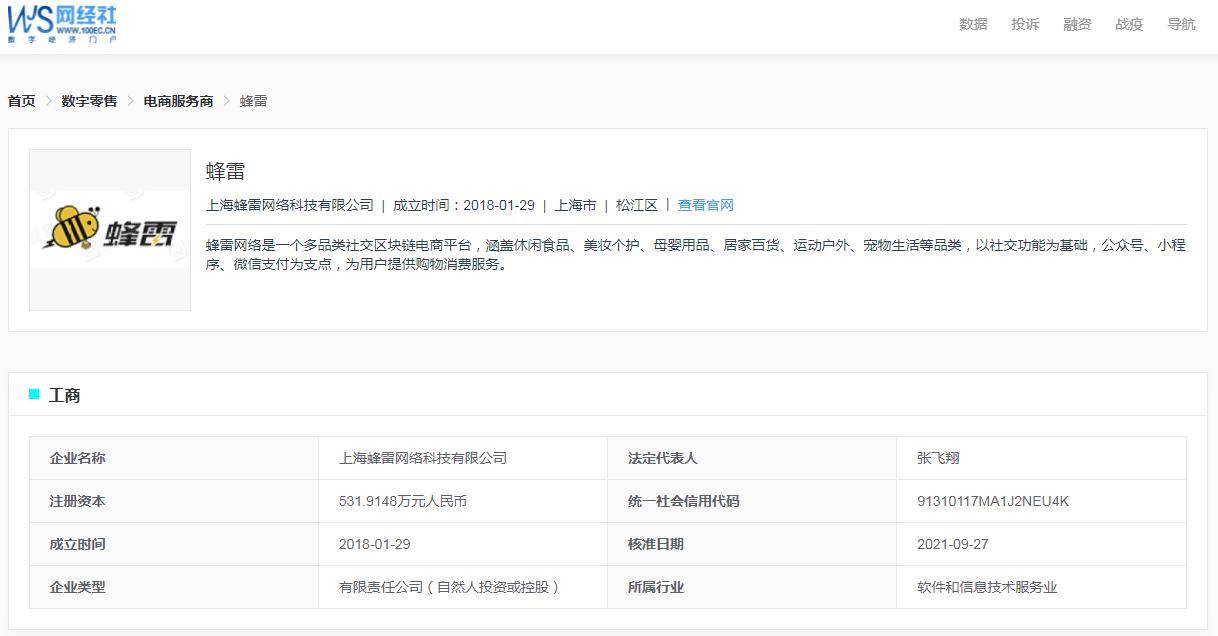1218x636 pixels.
Task: Select 成立时间：2018-01-29 in header line
Action: [464, 205]
